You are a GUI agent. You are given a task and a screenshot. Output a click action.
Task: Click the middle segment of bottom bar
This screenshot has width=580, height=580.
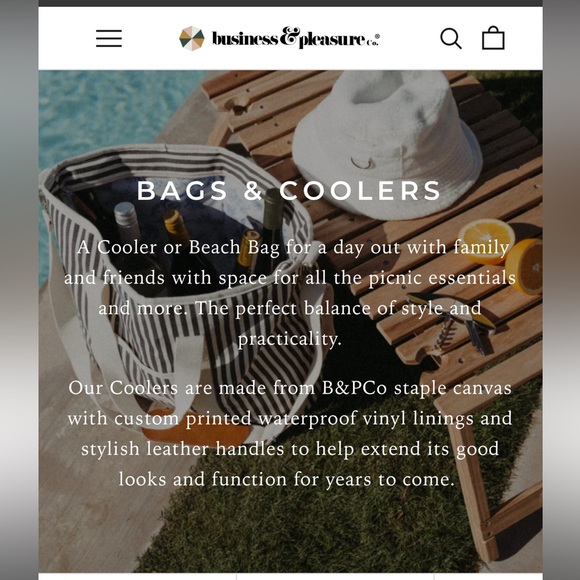tap(335, 577)
